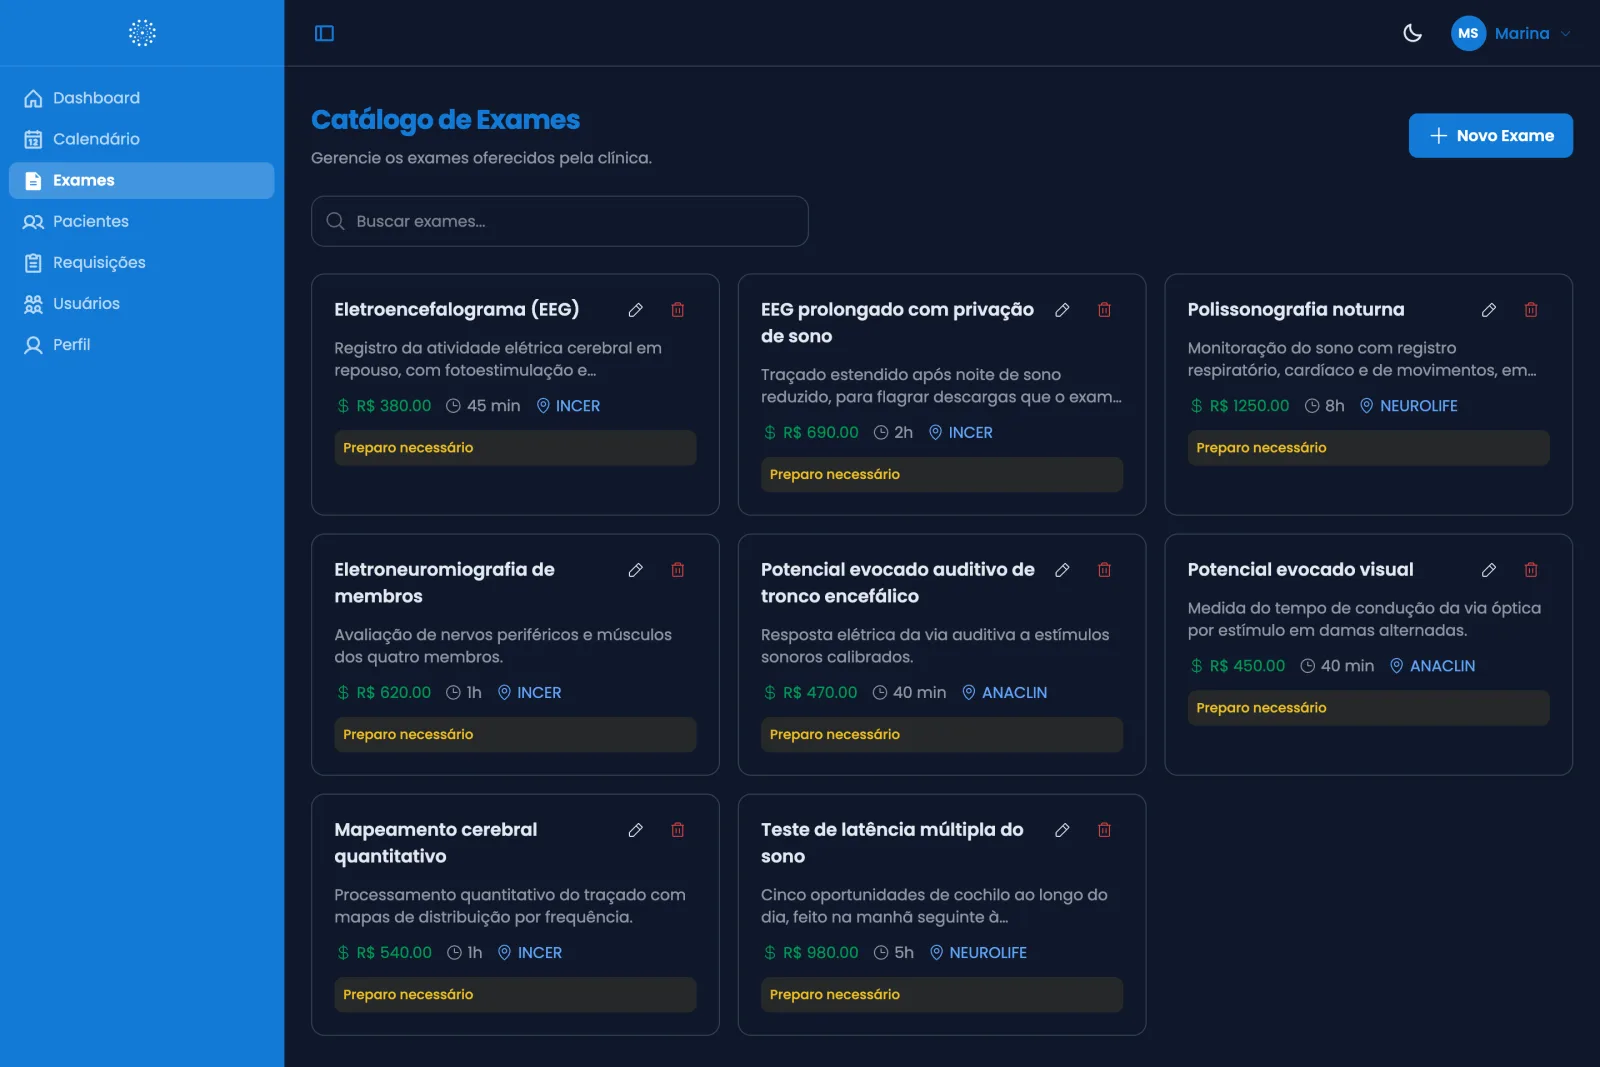Click the app logo in the sidebar
Viewport: 1600px width, 1067px height.
(142, 33)
